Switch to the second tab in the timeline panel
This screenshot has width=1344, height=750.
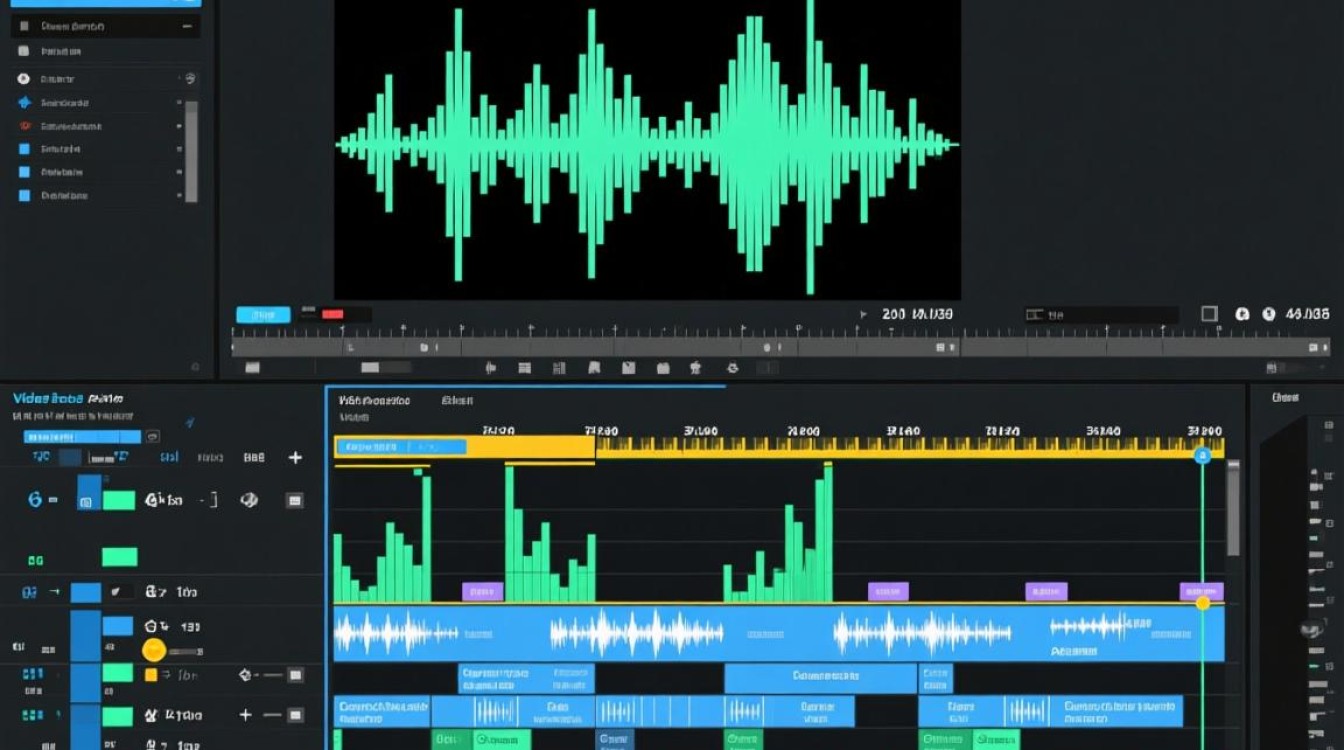tap(457, 400)
